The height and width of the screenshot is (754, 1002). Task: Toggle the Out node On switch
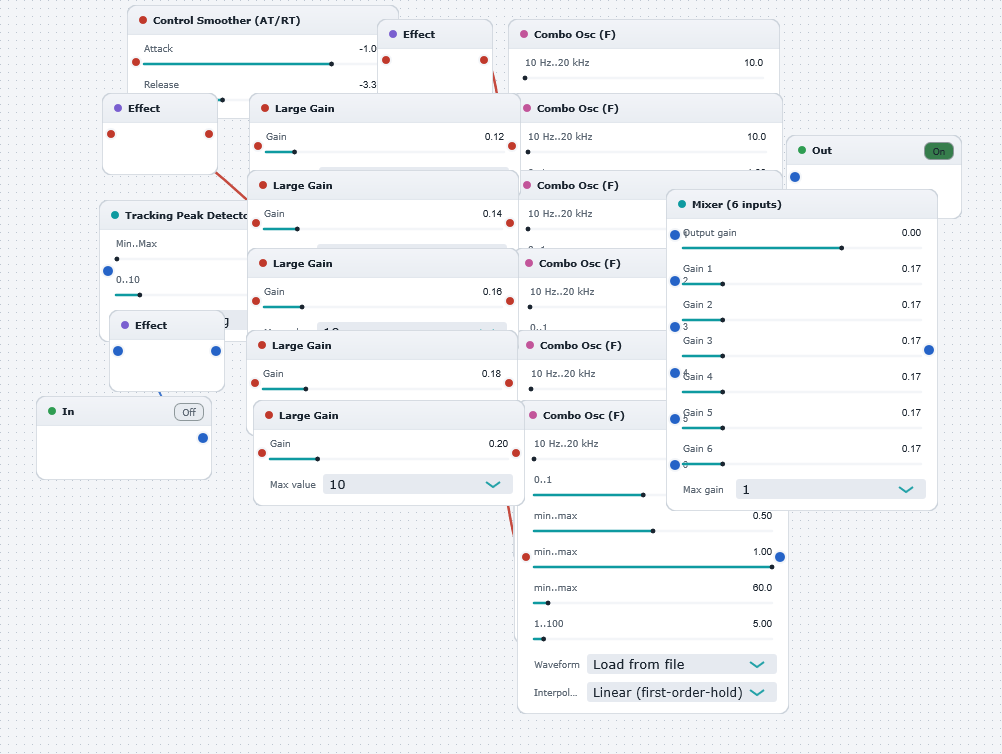(939, 151)
